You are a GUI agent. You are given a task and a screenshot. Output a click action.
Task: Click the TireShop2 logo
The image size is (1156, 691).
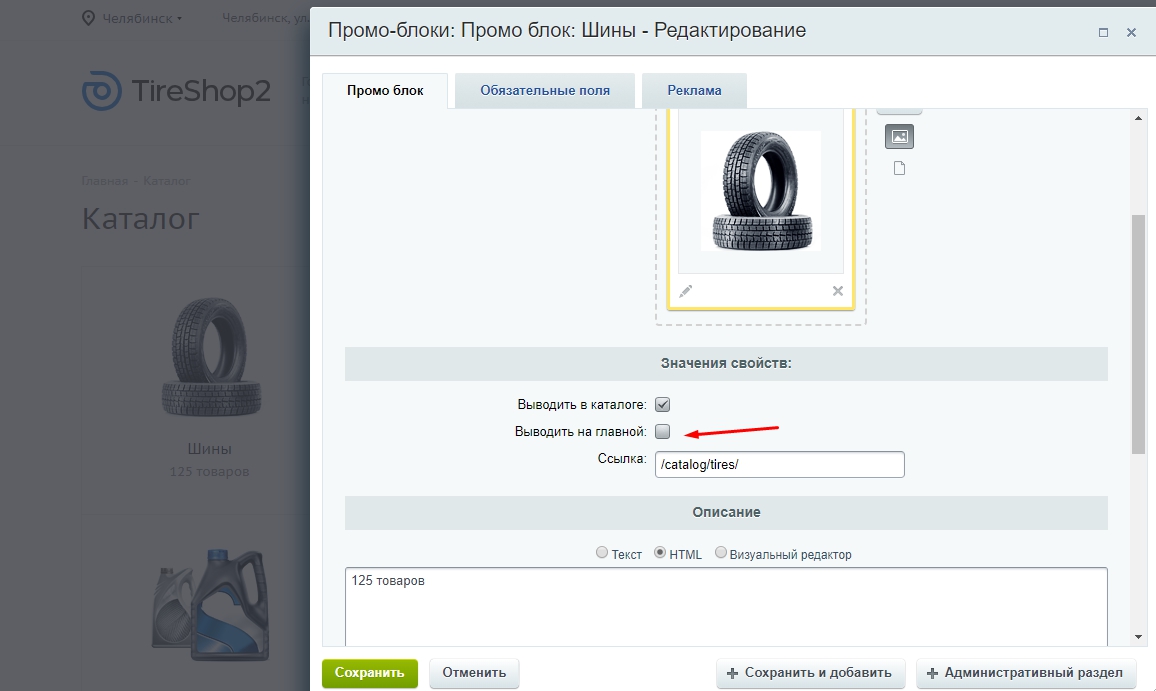[x=176, y=91]
